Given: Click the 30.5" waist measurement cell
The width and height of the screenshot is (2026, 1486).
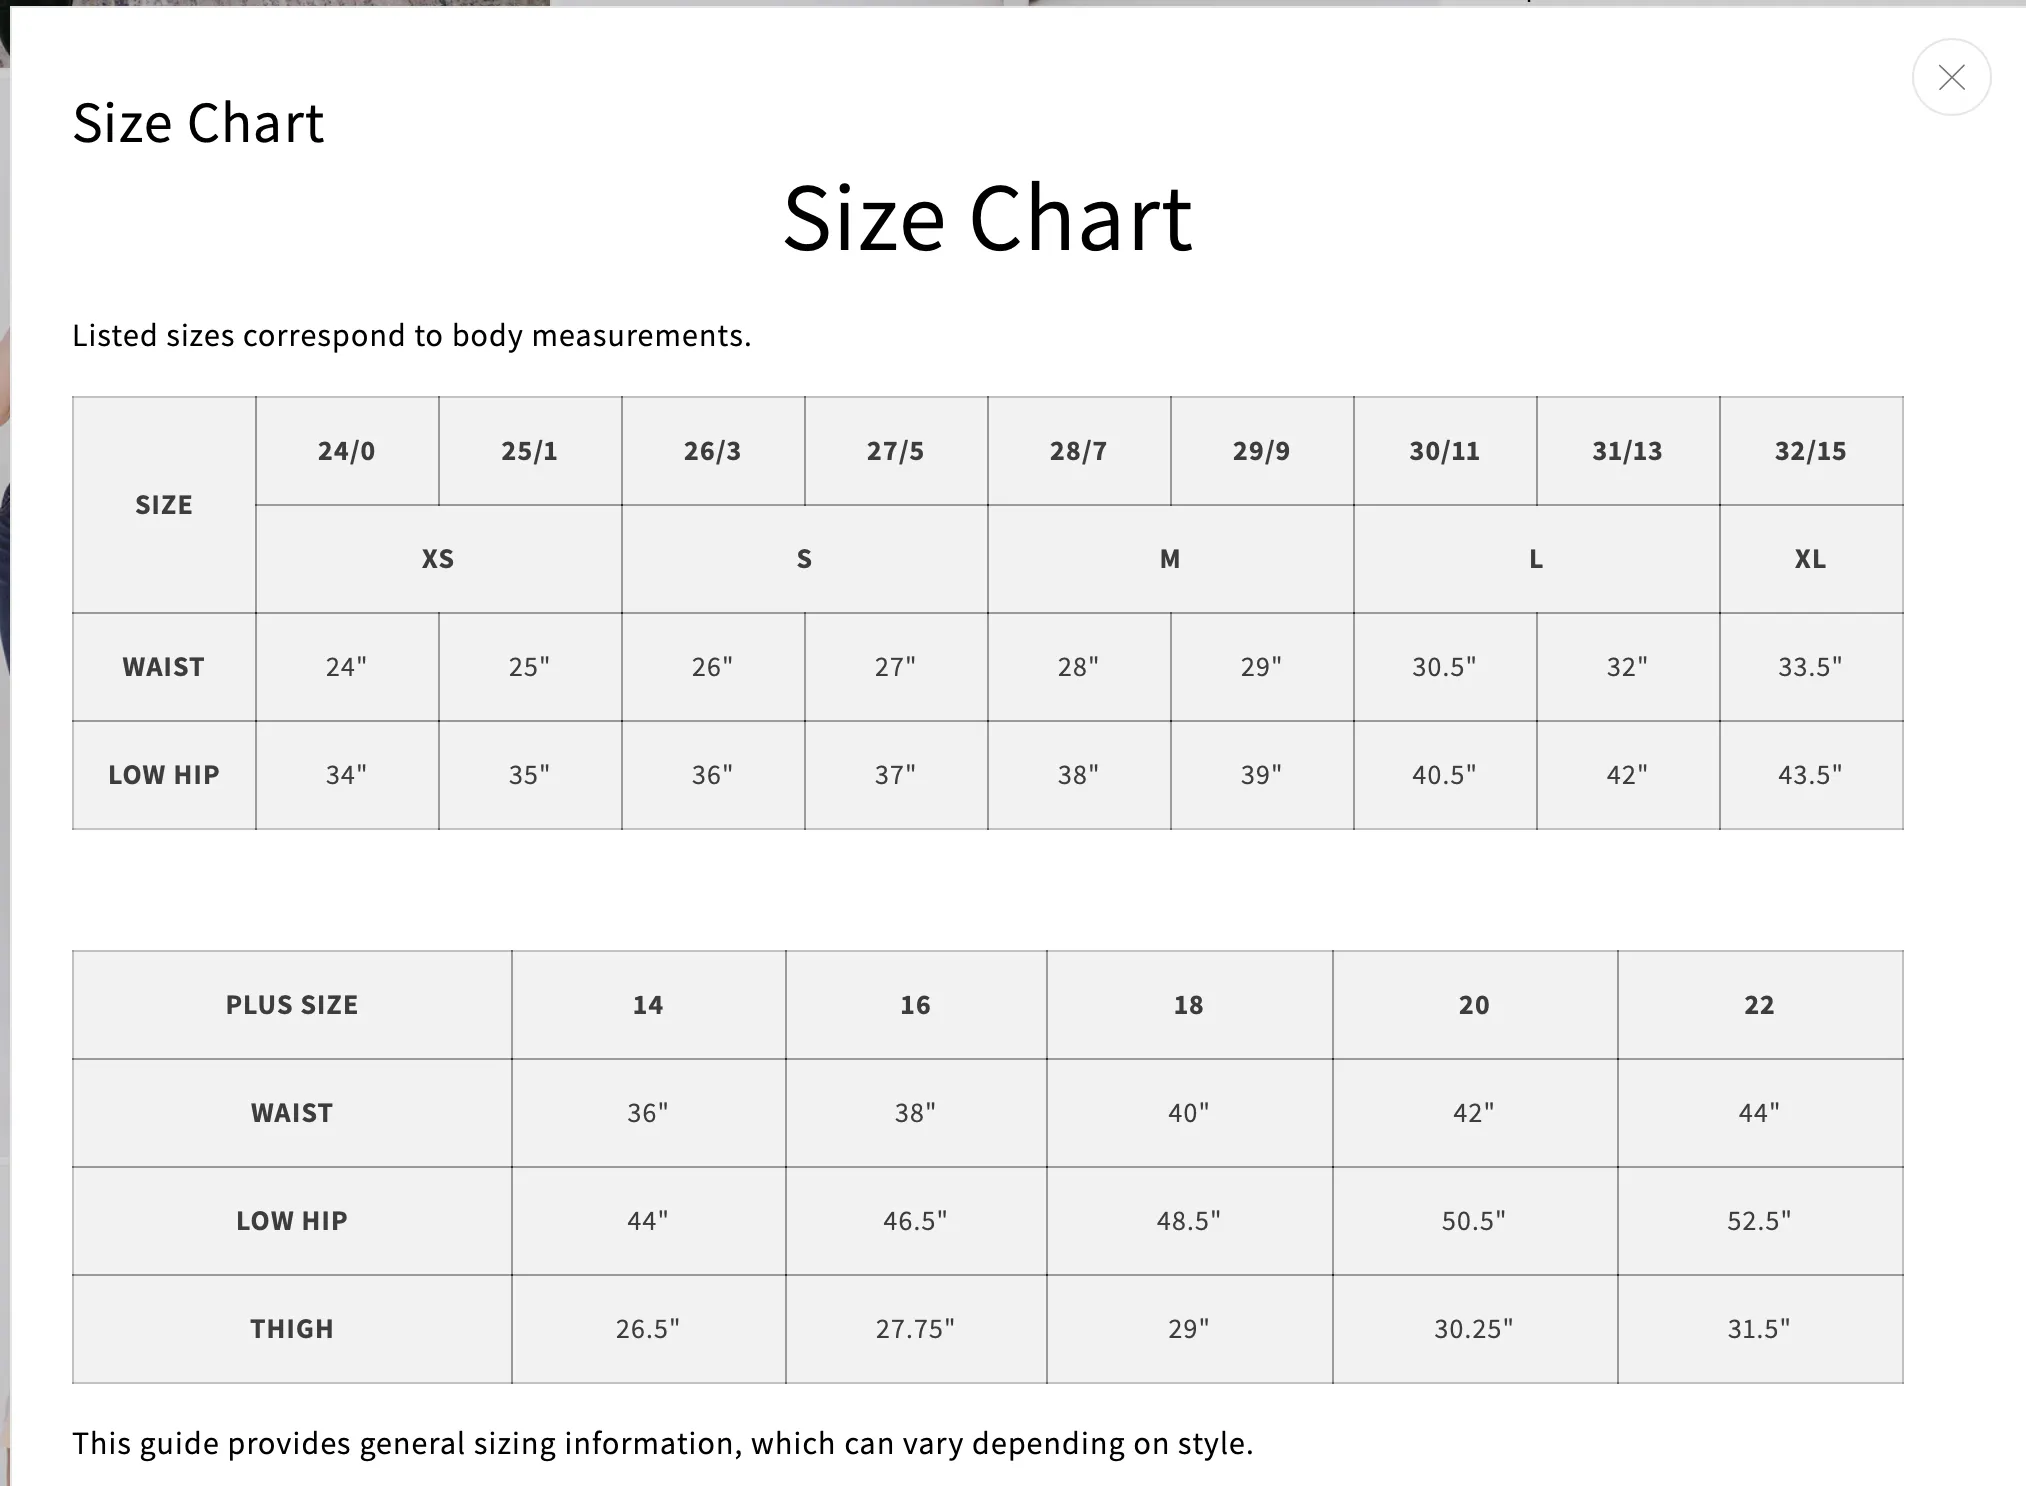Looking at the screenshot, I should coord(1444,667).
